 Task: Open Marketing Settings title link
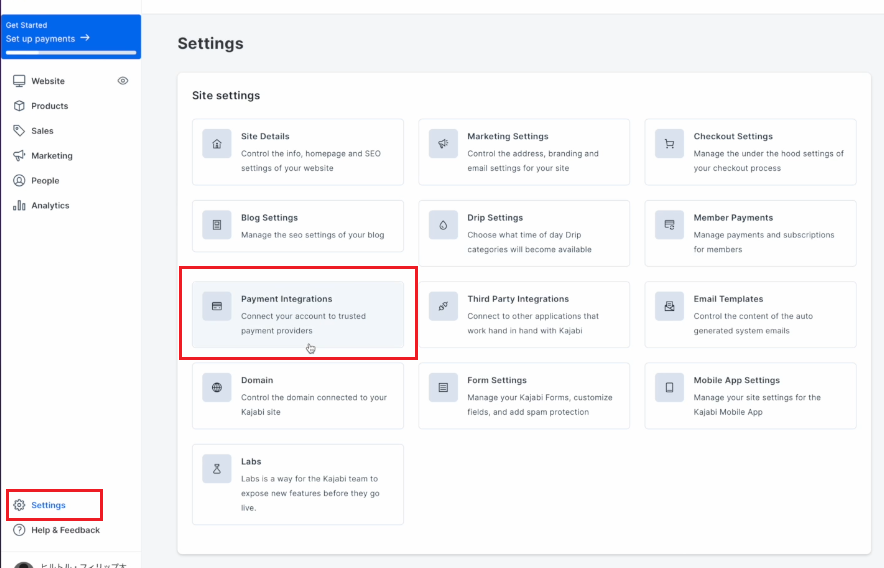click(x=507, y=137)
